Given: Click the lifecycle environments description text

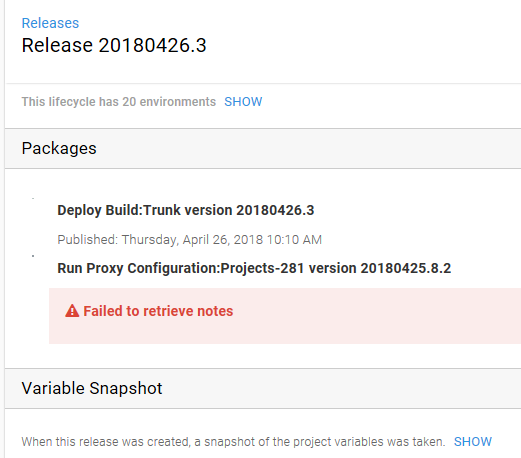Looking at the screenshot, I should tap(119, 102).
